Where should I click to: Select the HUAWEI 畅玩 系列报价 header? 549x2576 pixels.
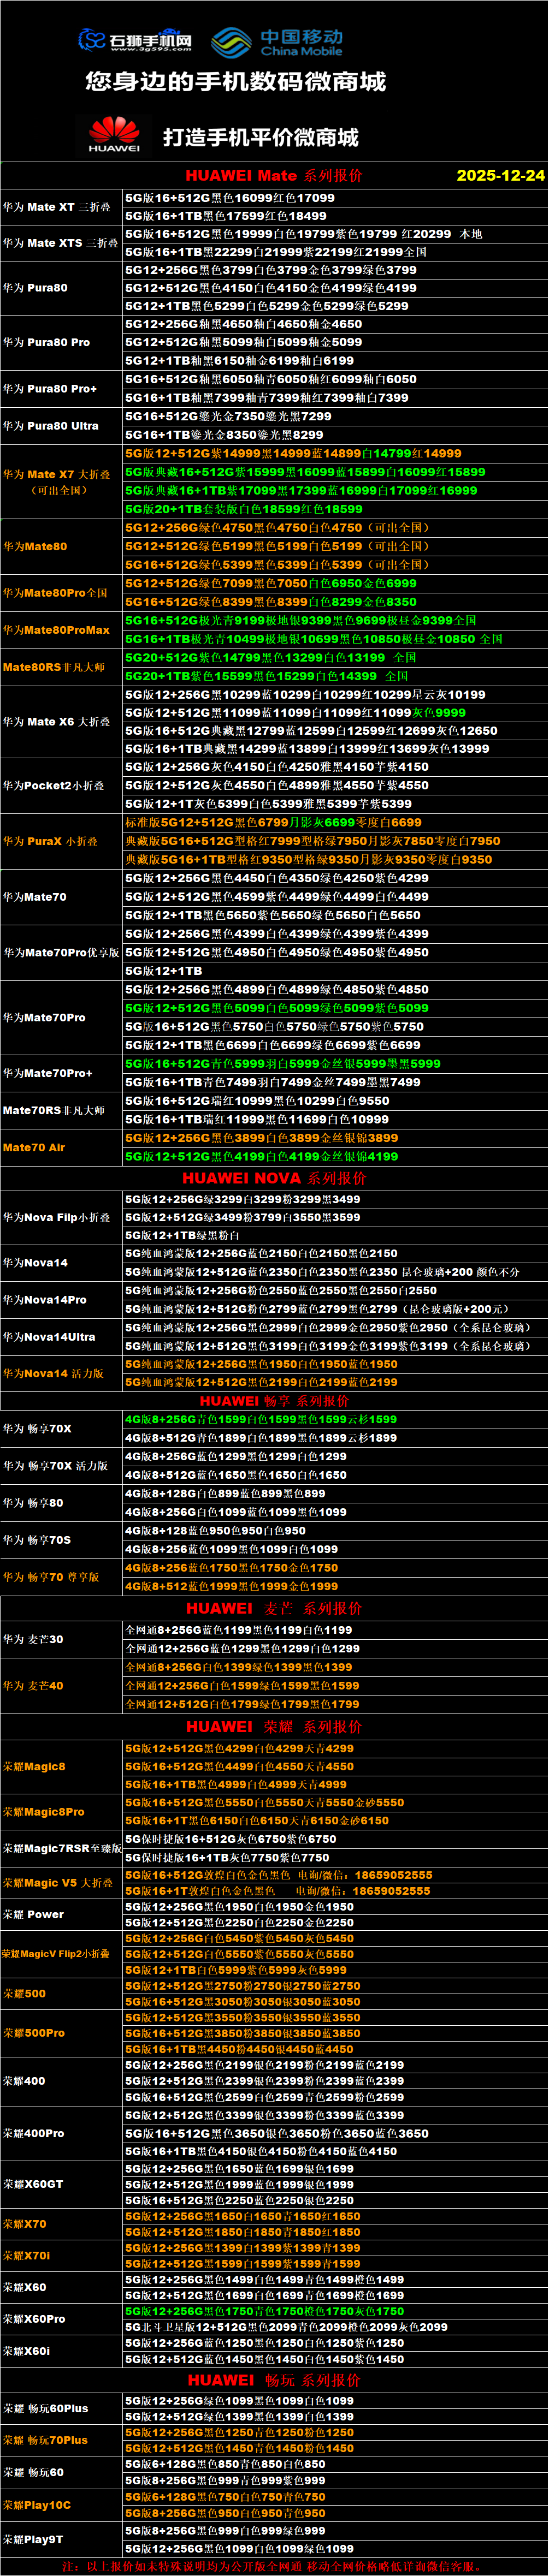[274, 2380]
